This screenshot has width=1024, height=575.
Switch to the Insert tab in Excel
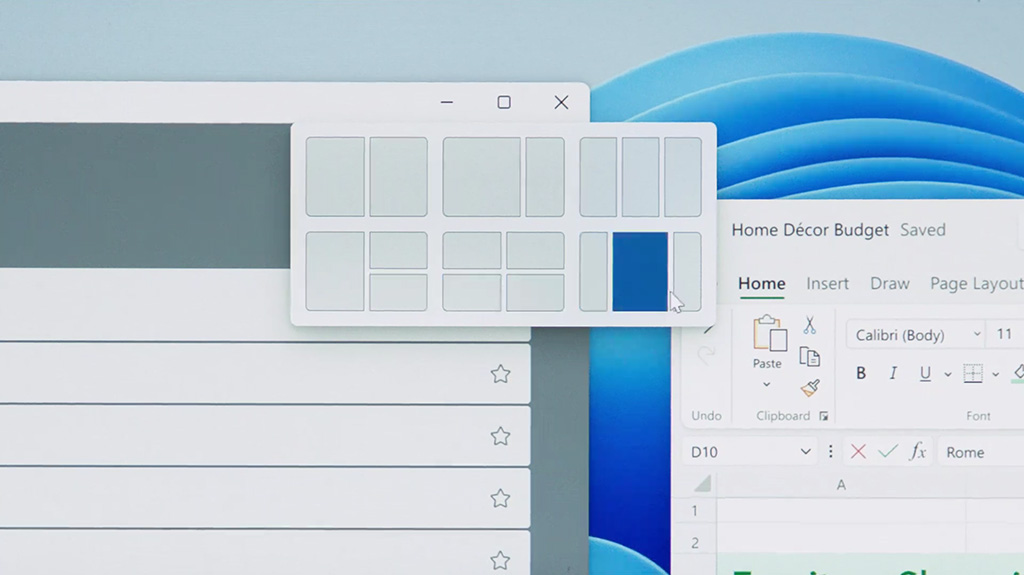827,284
